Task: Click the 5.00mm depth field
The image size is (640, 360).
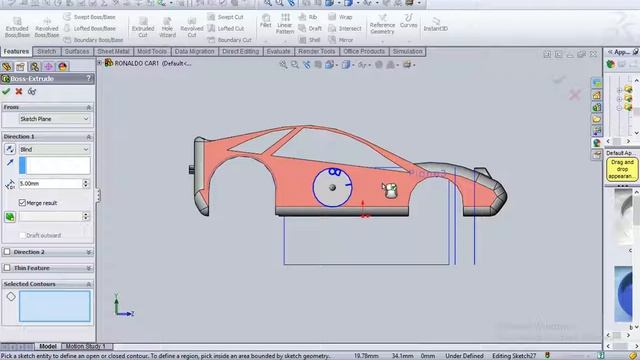Action: click(x=50, y=184)
